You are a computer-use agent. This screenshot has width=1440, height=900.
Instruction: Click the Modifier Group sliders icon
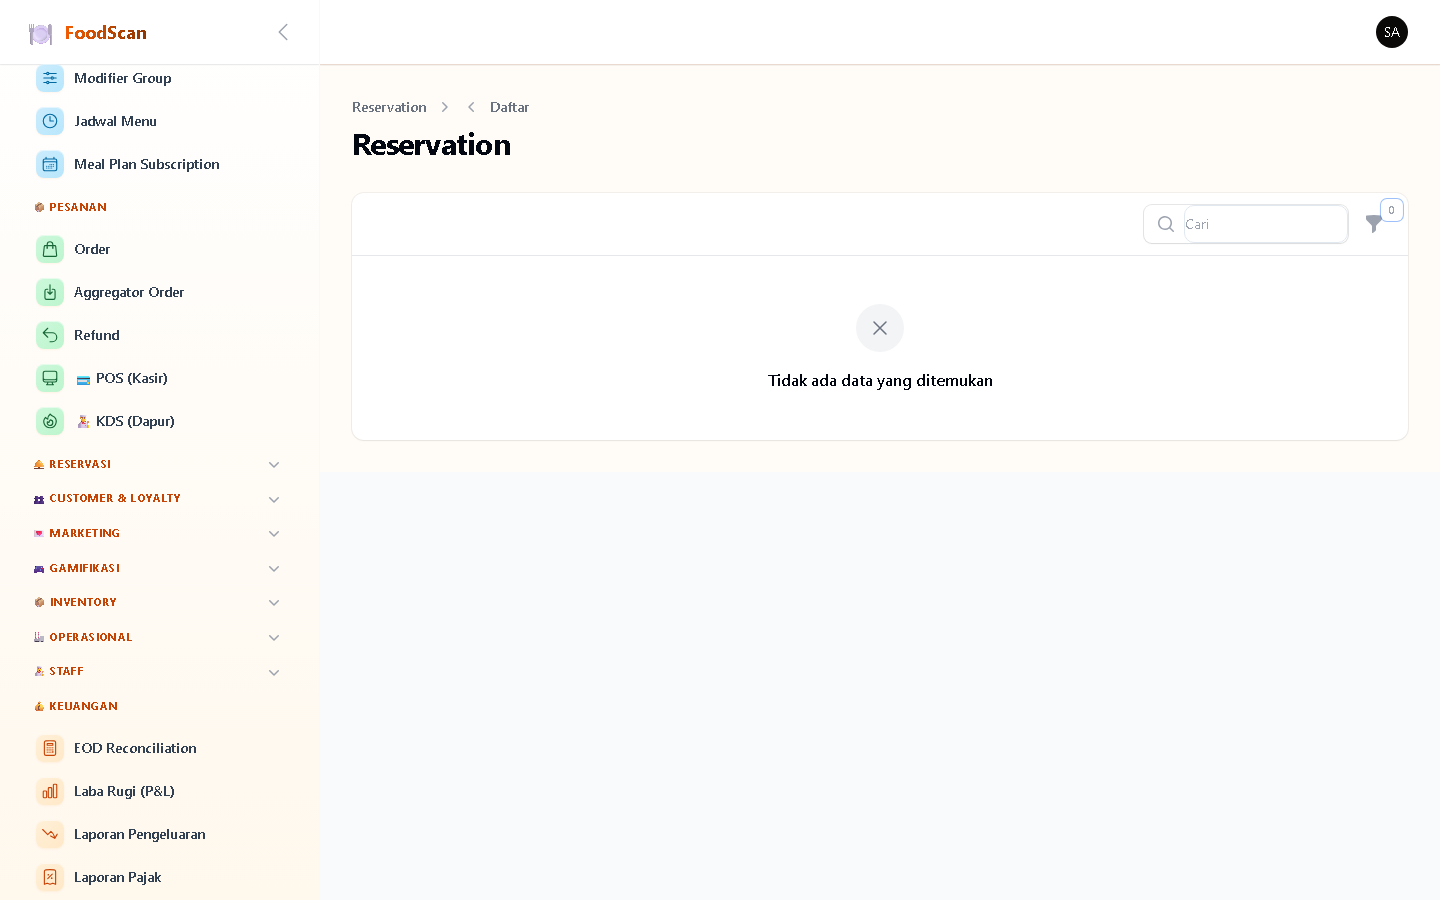click(x=50, y=78)
